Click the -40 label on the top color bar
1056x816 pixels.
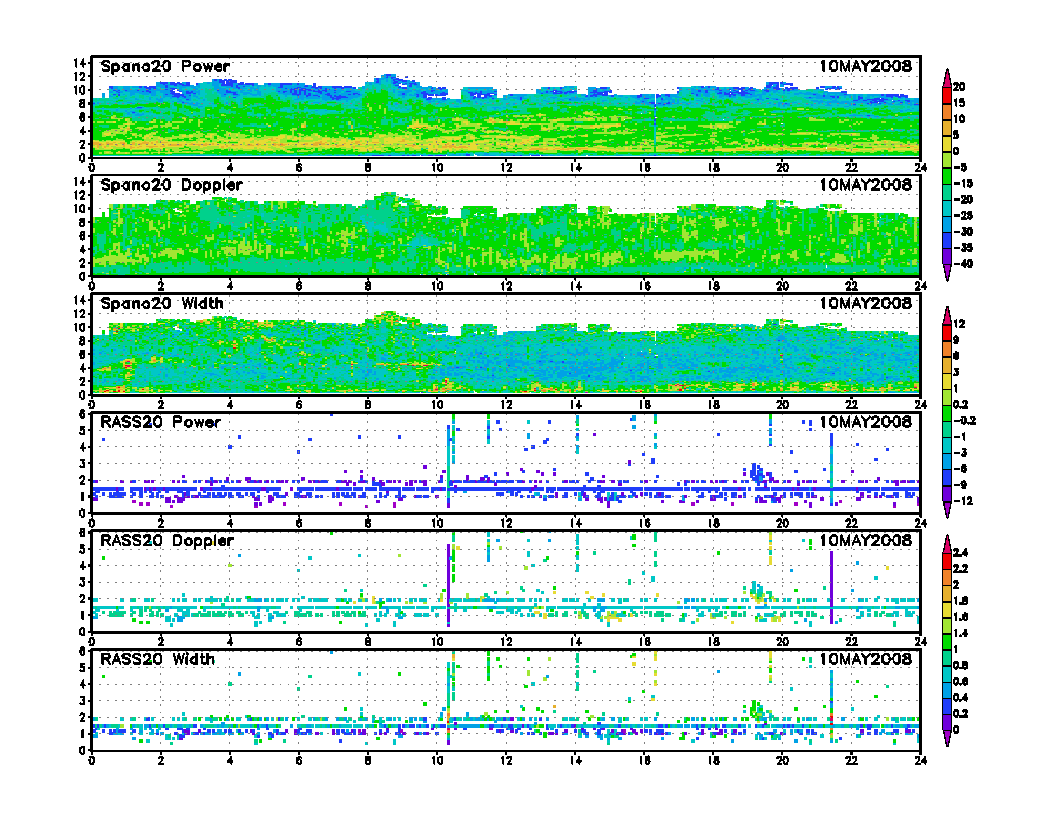click(x=963, y=265)
